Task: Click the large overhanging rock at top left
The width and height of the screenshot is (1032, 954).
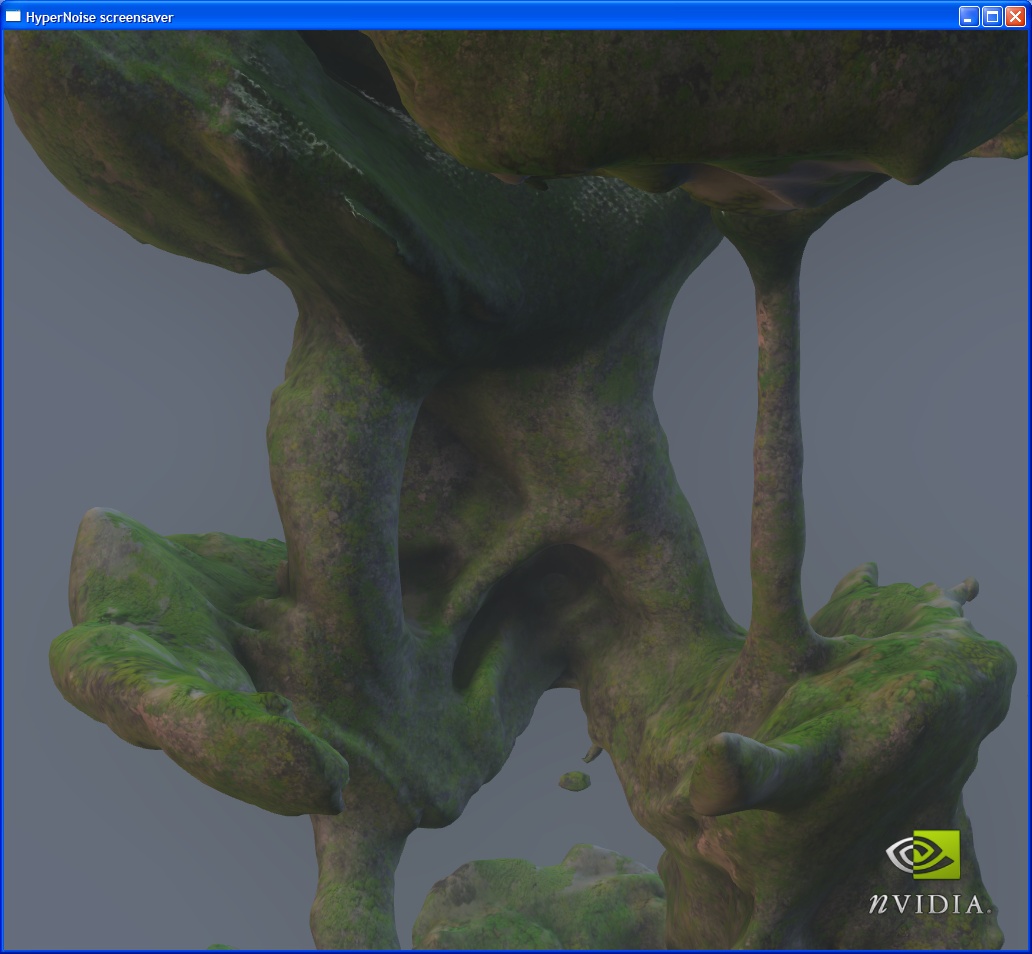Action: point(150,150)
